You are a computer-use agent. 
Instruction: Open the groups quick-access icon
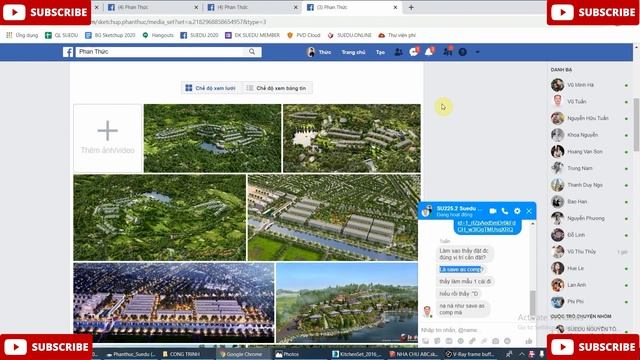click(x=447, y=52)
